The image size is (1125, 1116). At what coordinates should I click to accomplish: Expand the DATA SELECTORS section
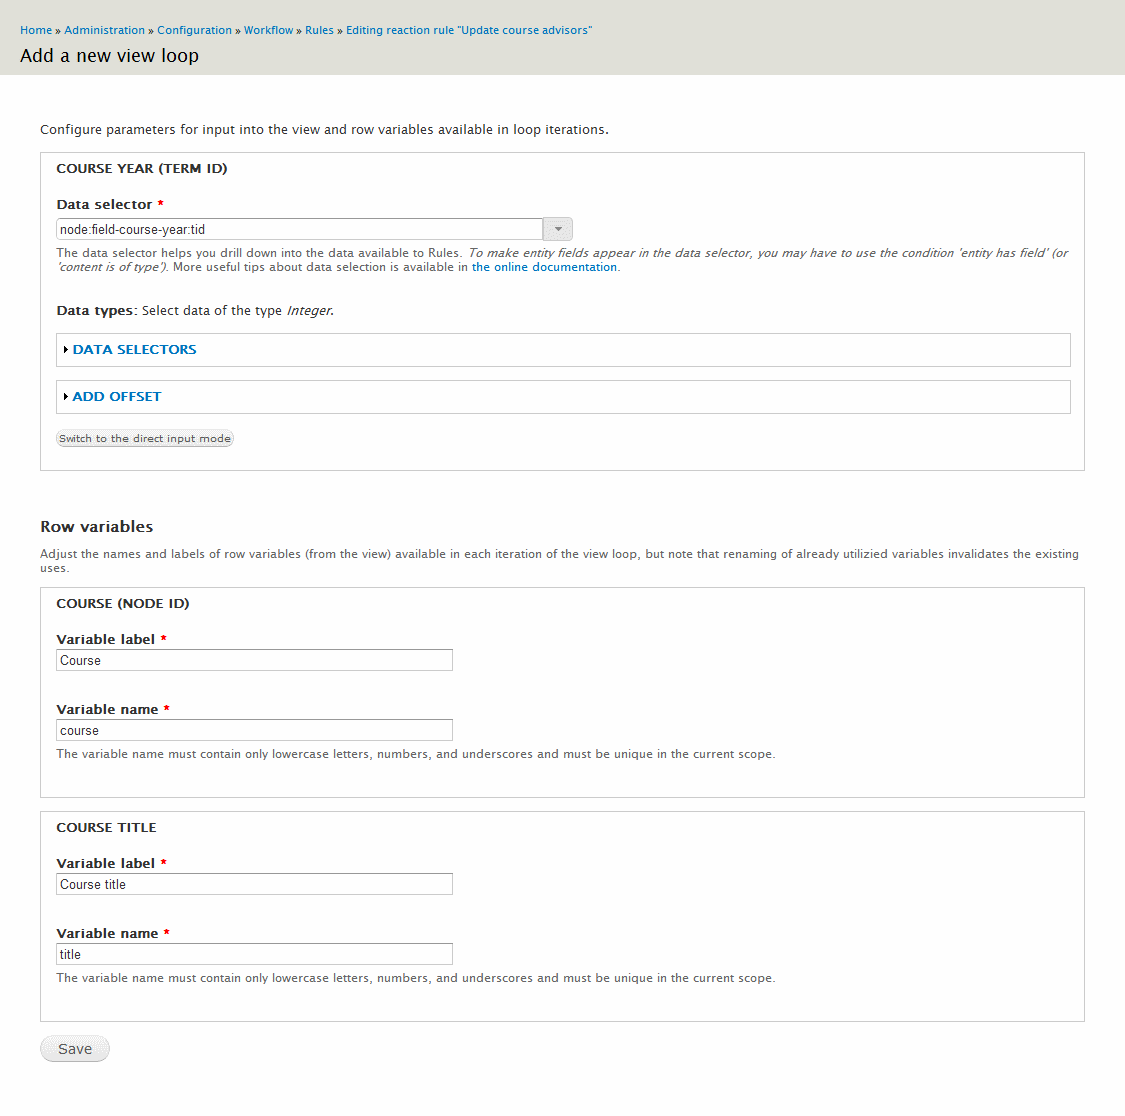[133, 349]
